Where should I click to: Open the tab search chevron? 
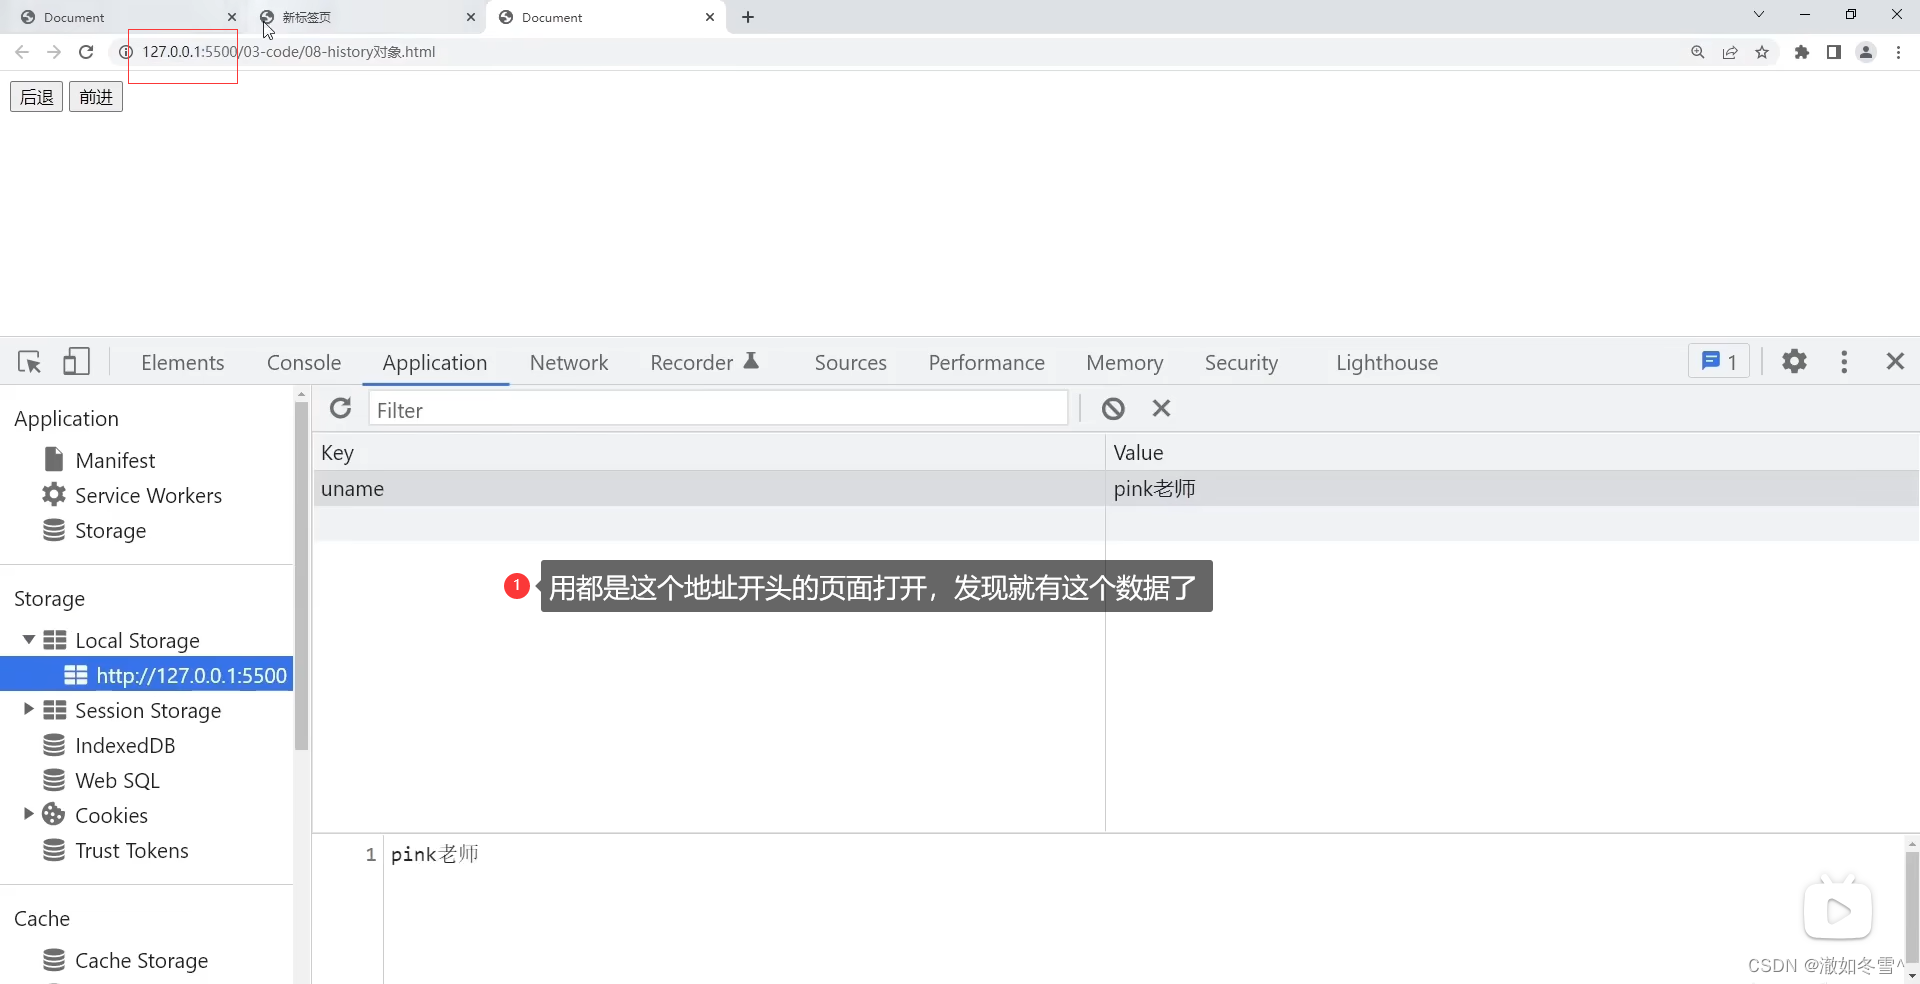(1759, 15)
